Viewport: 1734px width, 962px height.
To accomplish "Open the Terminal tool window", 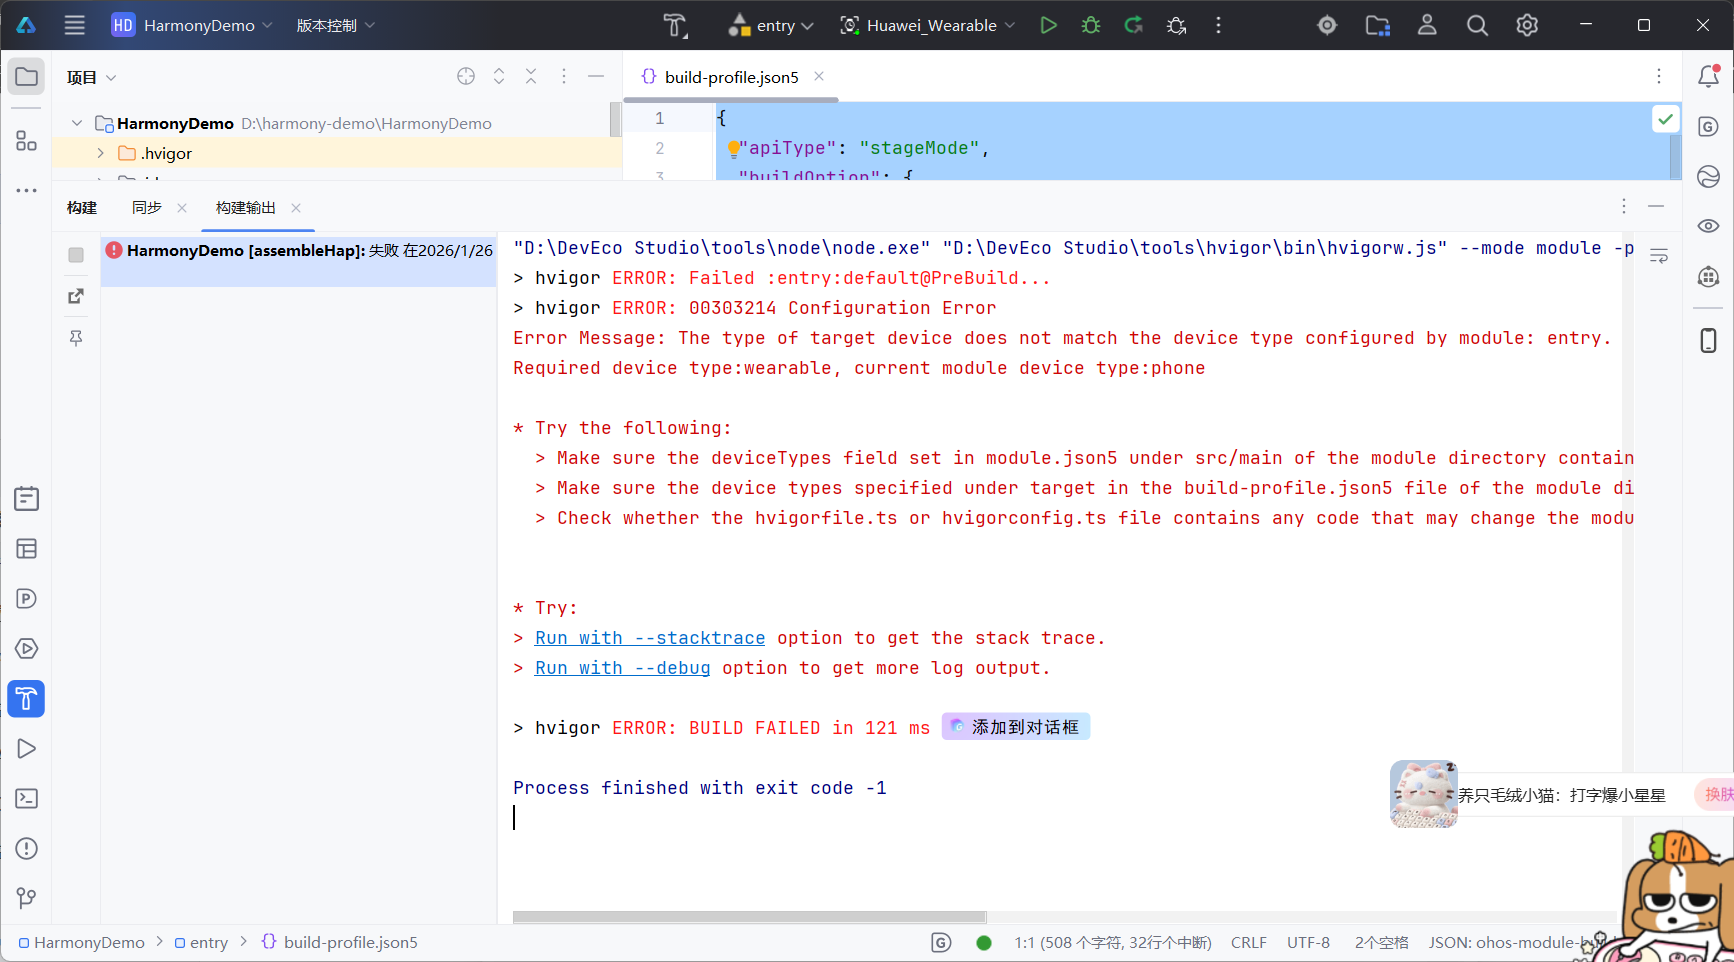I will [27, 799].
